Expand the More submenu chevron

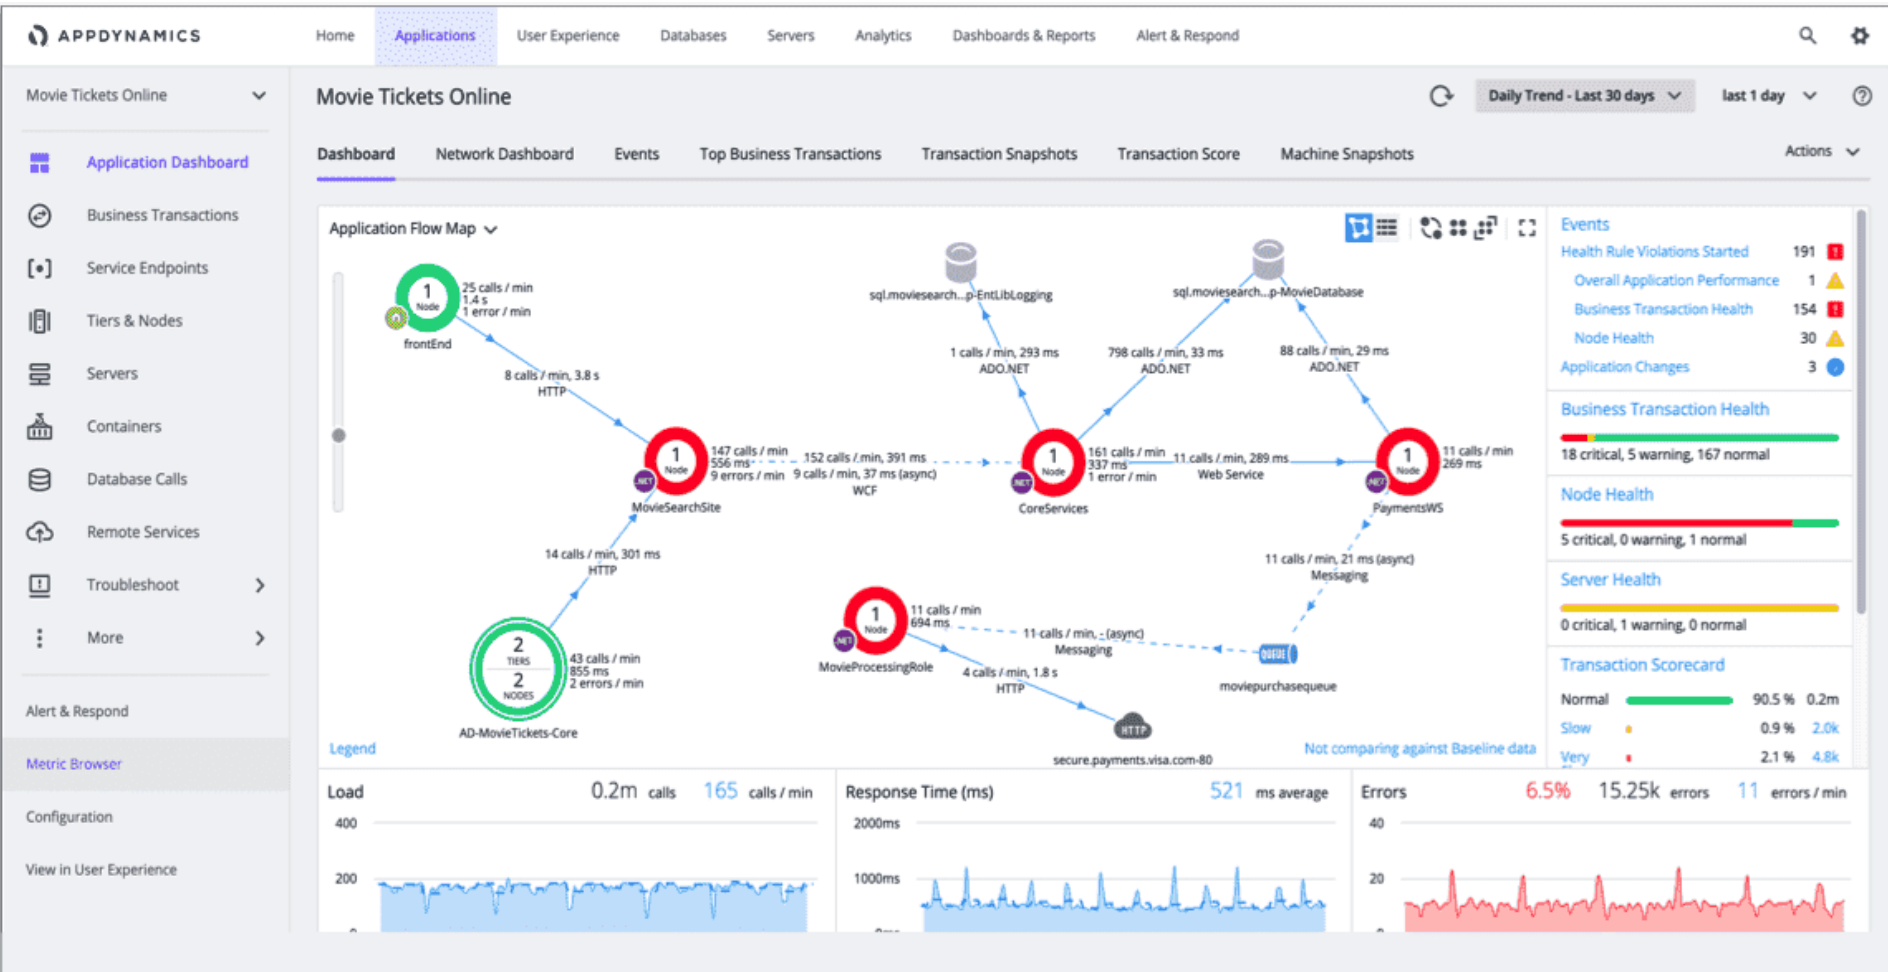point(260,638)
